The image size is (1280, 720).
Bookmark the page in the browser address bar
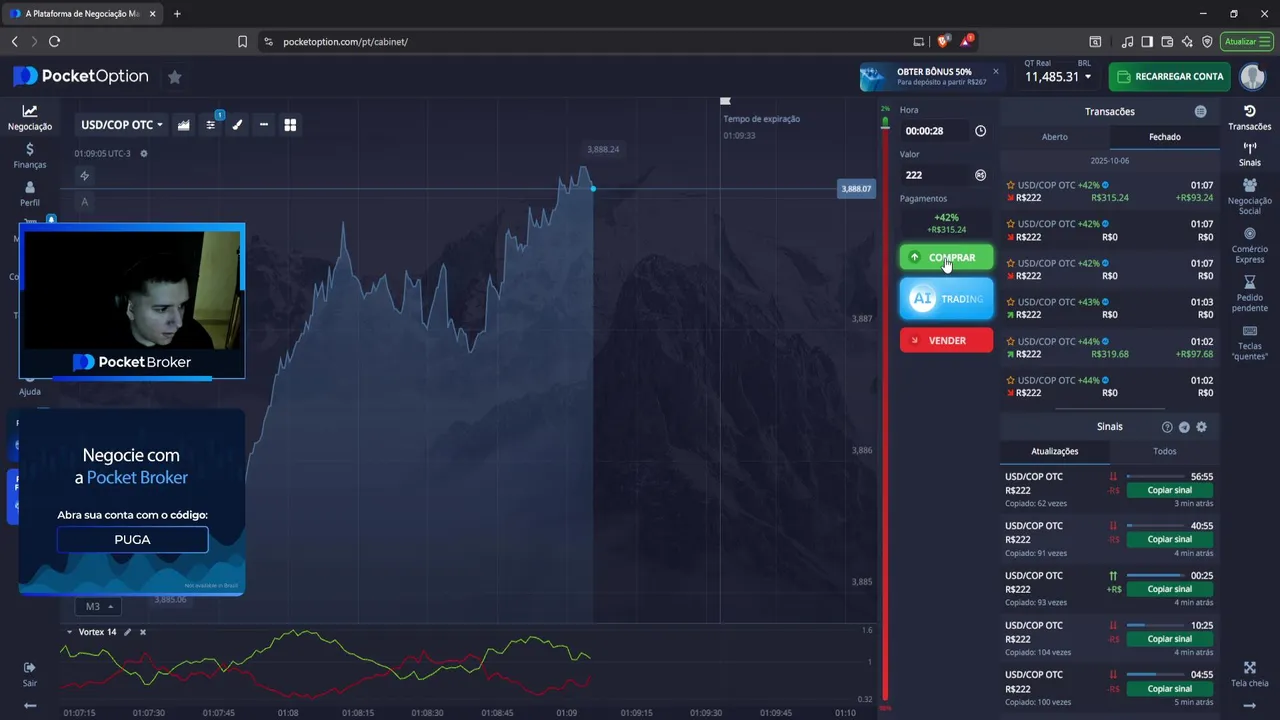[242, 42]
